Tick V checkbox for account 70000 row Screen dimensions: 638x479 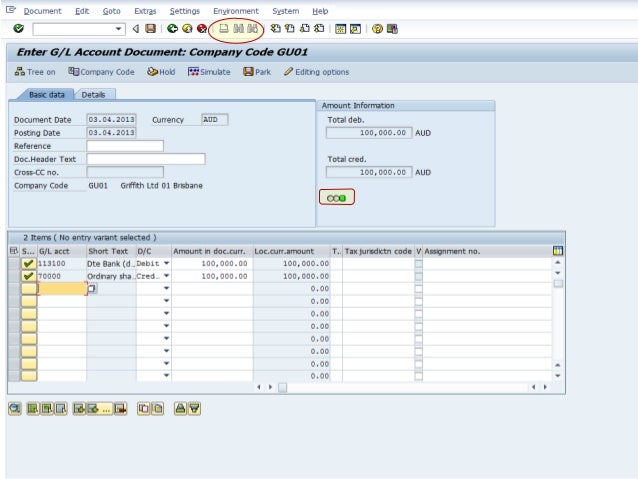tap(418, 276)
